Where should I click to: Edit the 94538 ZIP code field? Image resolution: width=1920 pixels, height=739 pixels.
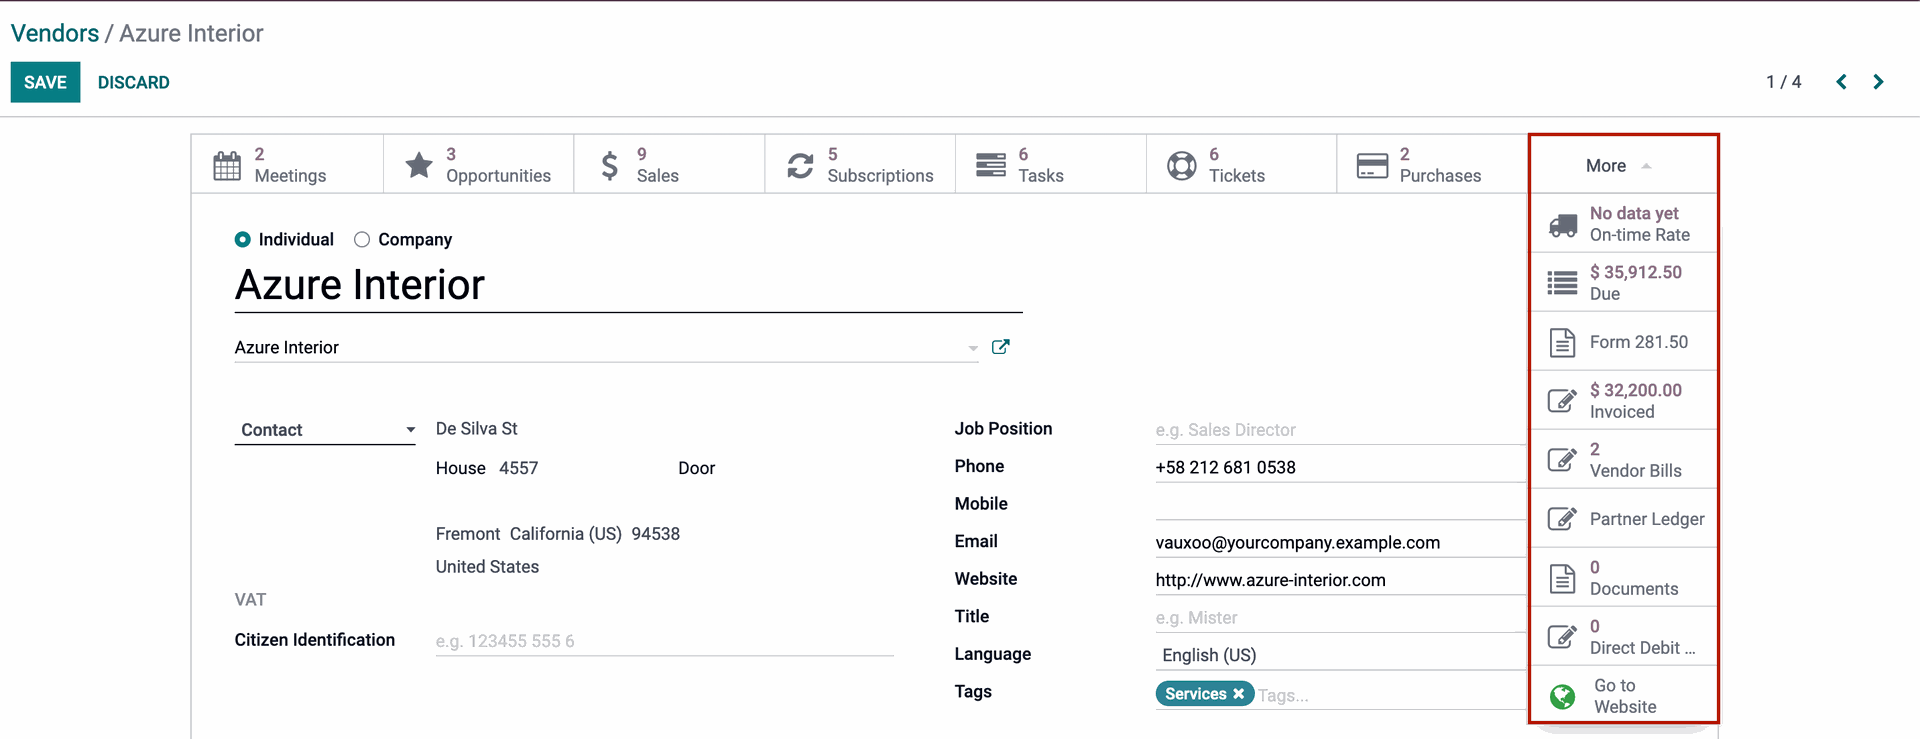[656, 534]
